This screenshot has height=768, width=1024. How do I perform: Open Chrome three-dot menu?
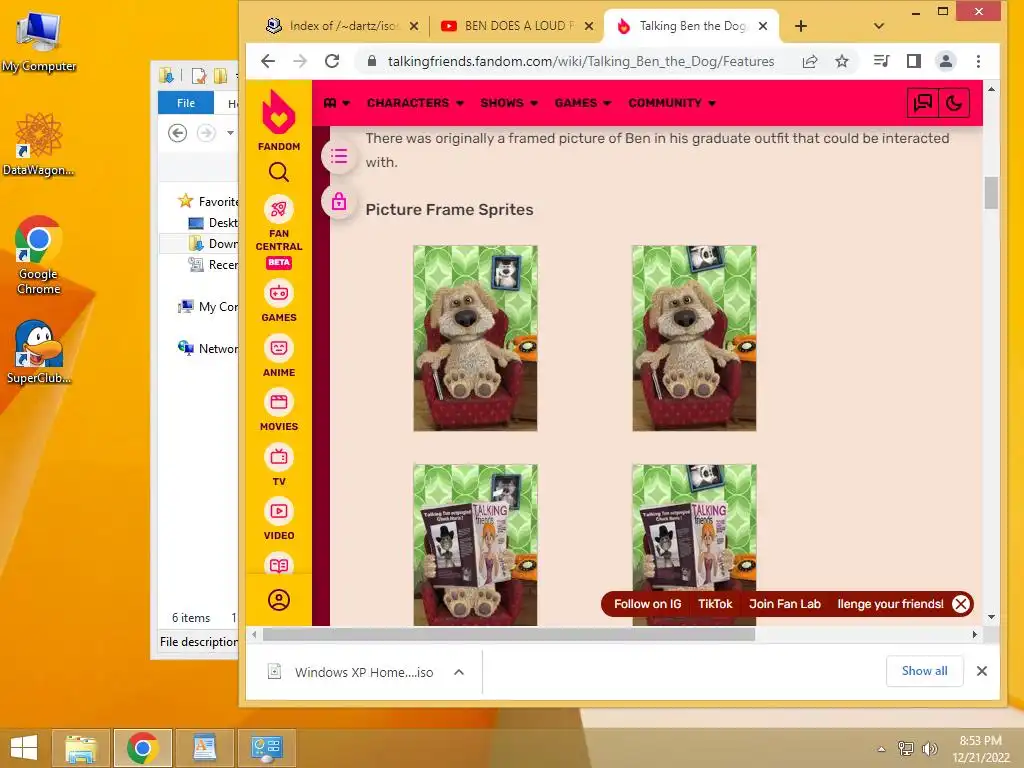[x=978, y=61]
